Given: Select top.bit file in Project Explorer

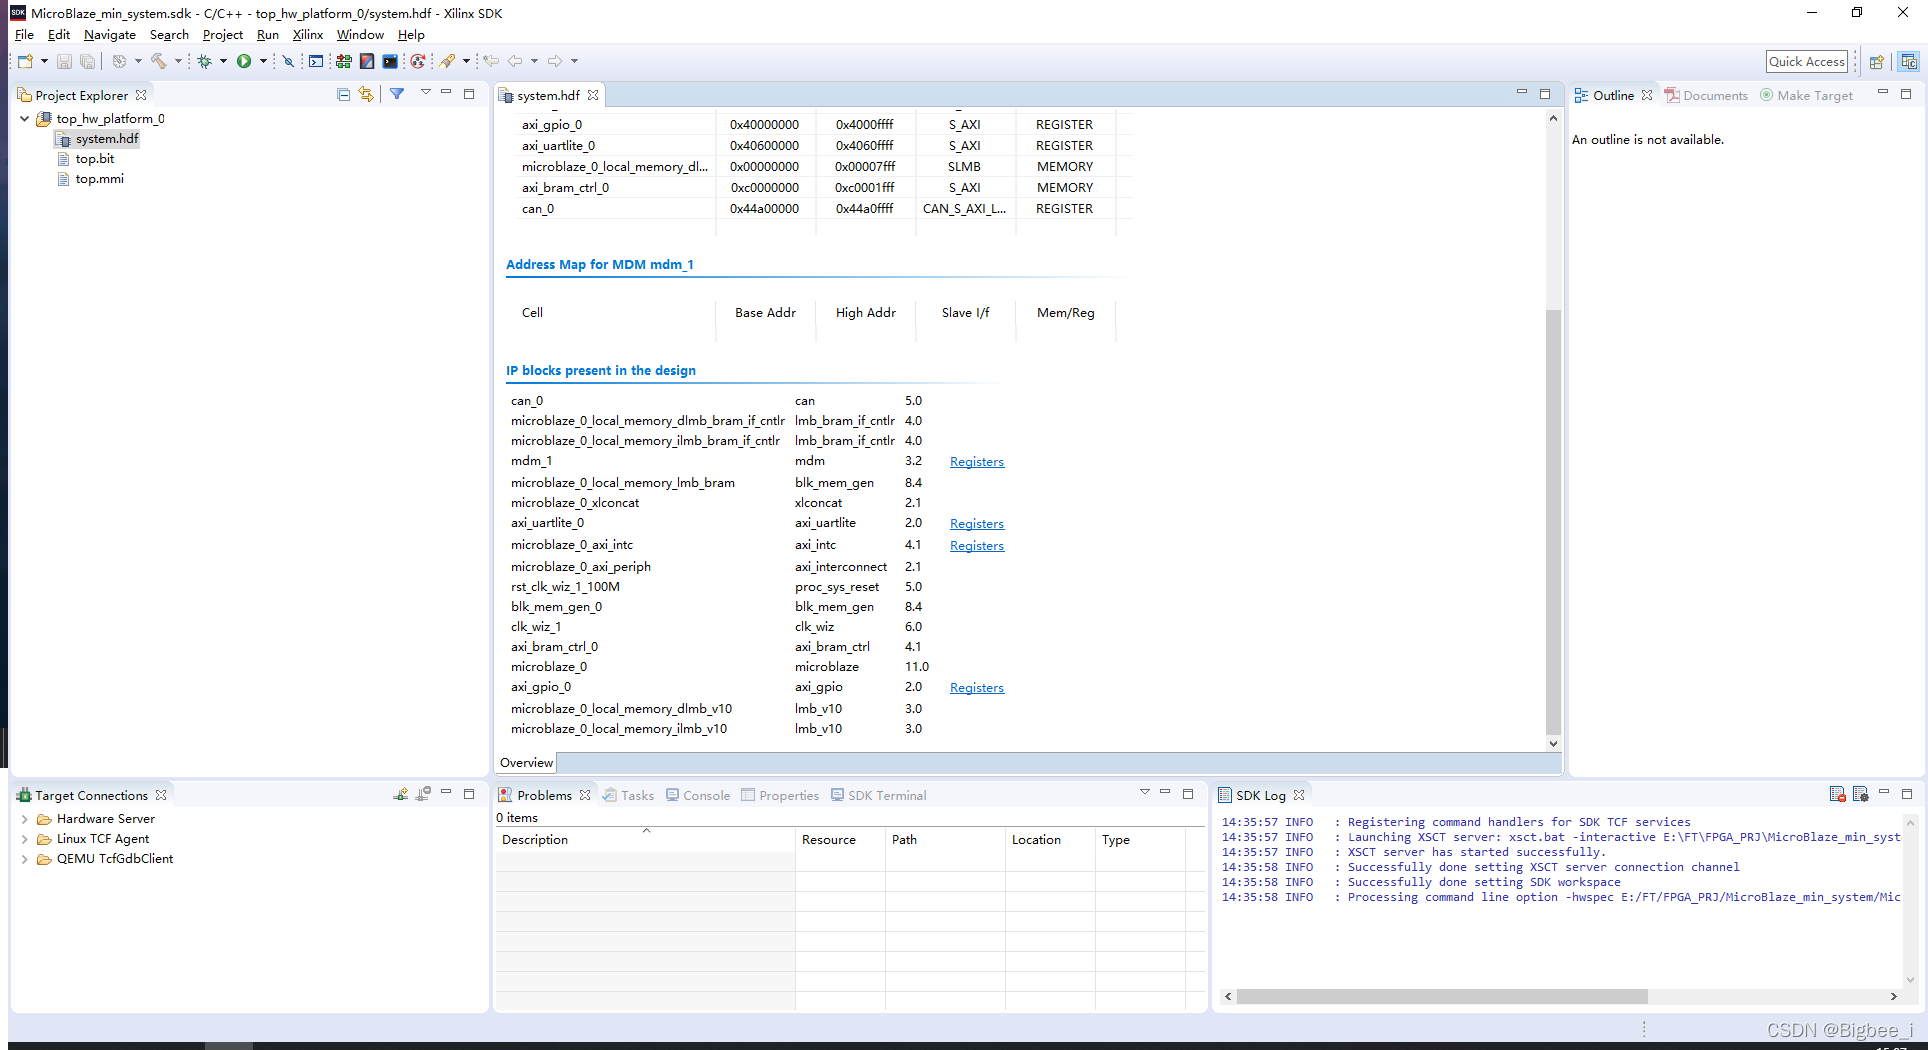Looking at the screenshot, I should [86, 158].
